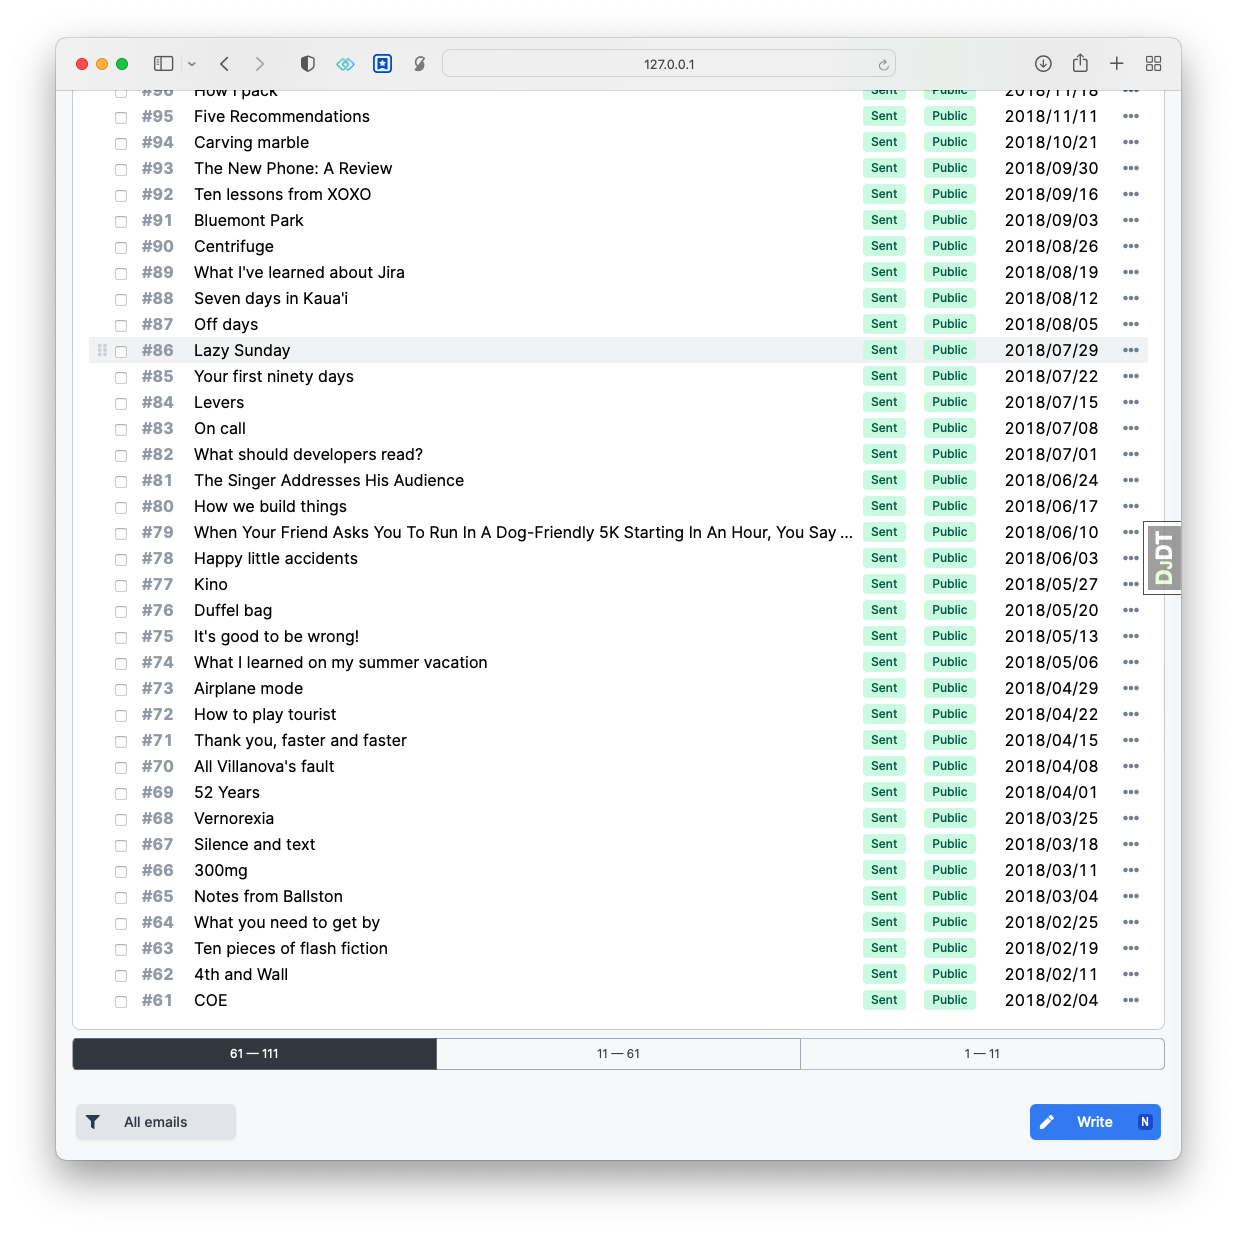Screen dimensions: 1237x1234
Task: Open more actions for COE
Action: click(1131, 1000)
